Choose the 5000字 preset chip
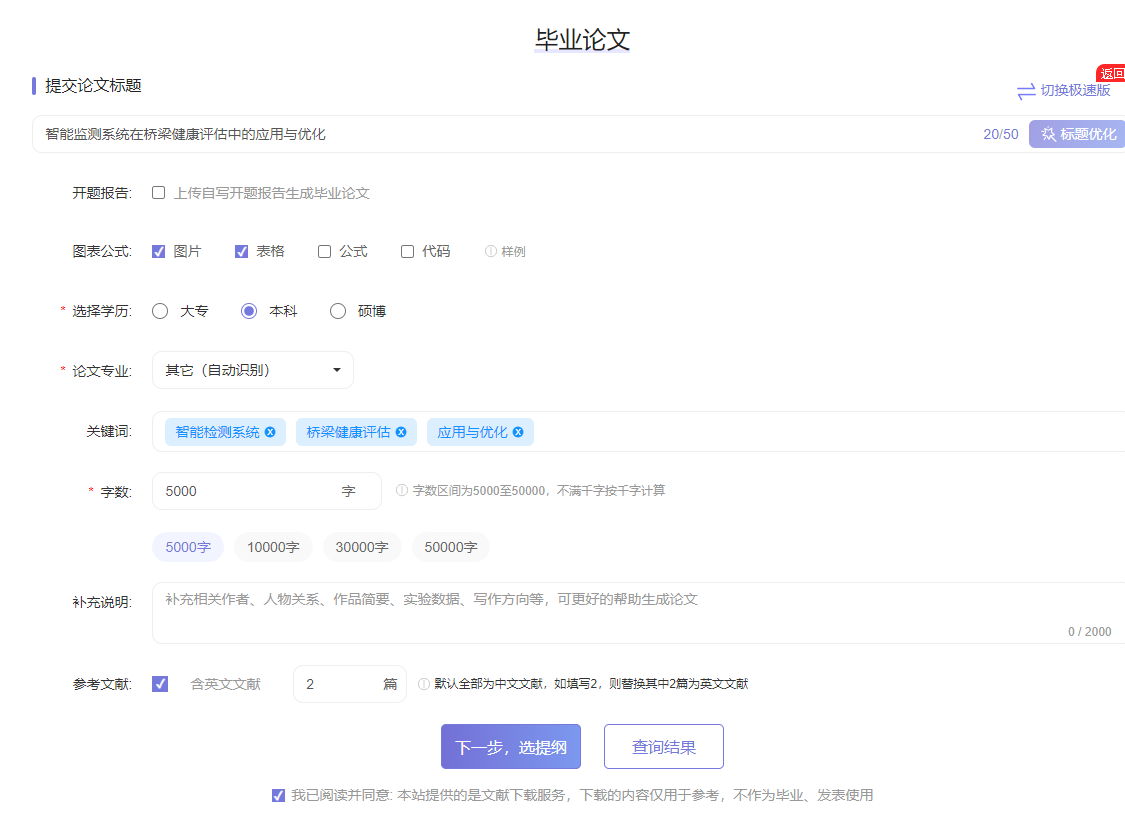This screenshot has width=1125, height=831. click(x=188, y=547)
